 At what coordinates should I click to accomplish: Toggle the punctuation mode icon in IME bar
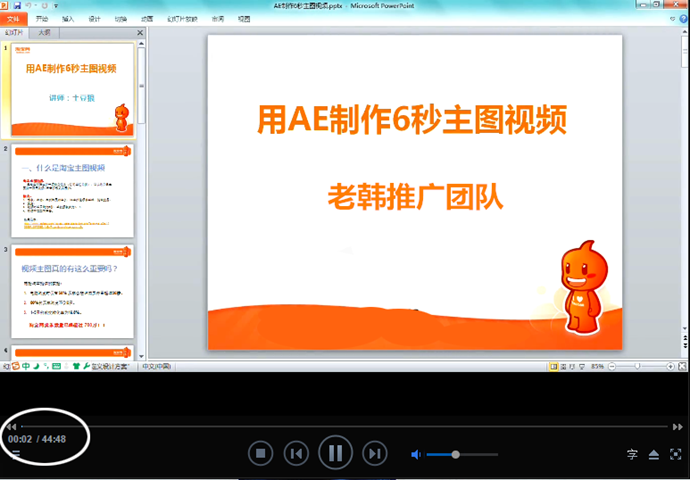46,366
